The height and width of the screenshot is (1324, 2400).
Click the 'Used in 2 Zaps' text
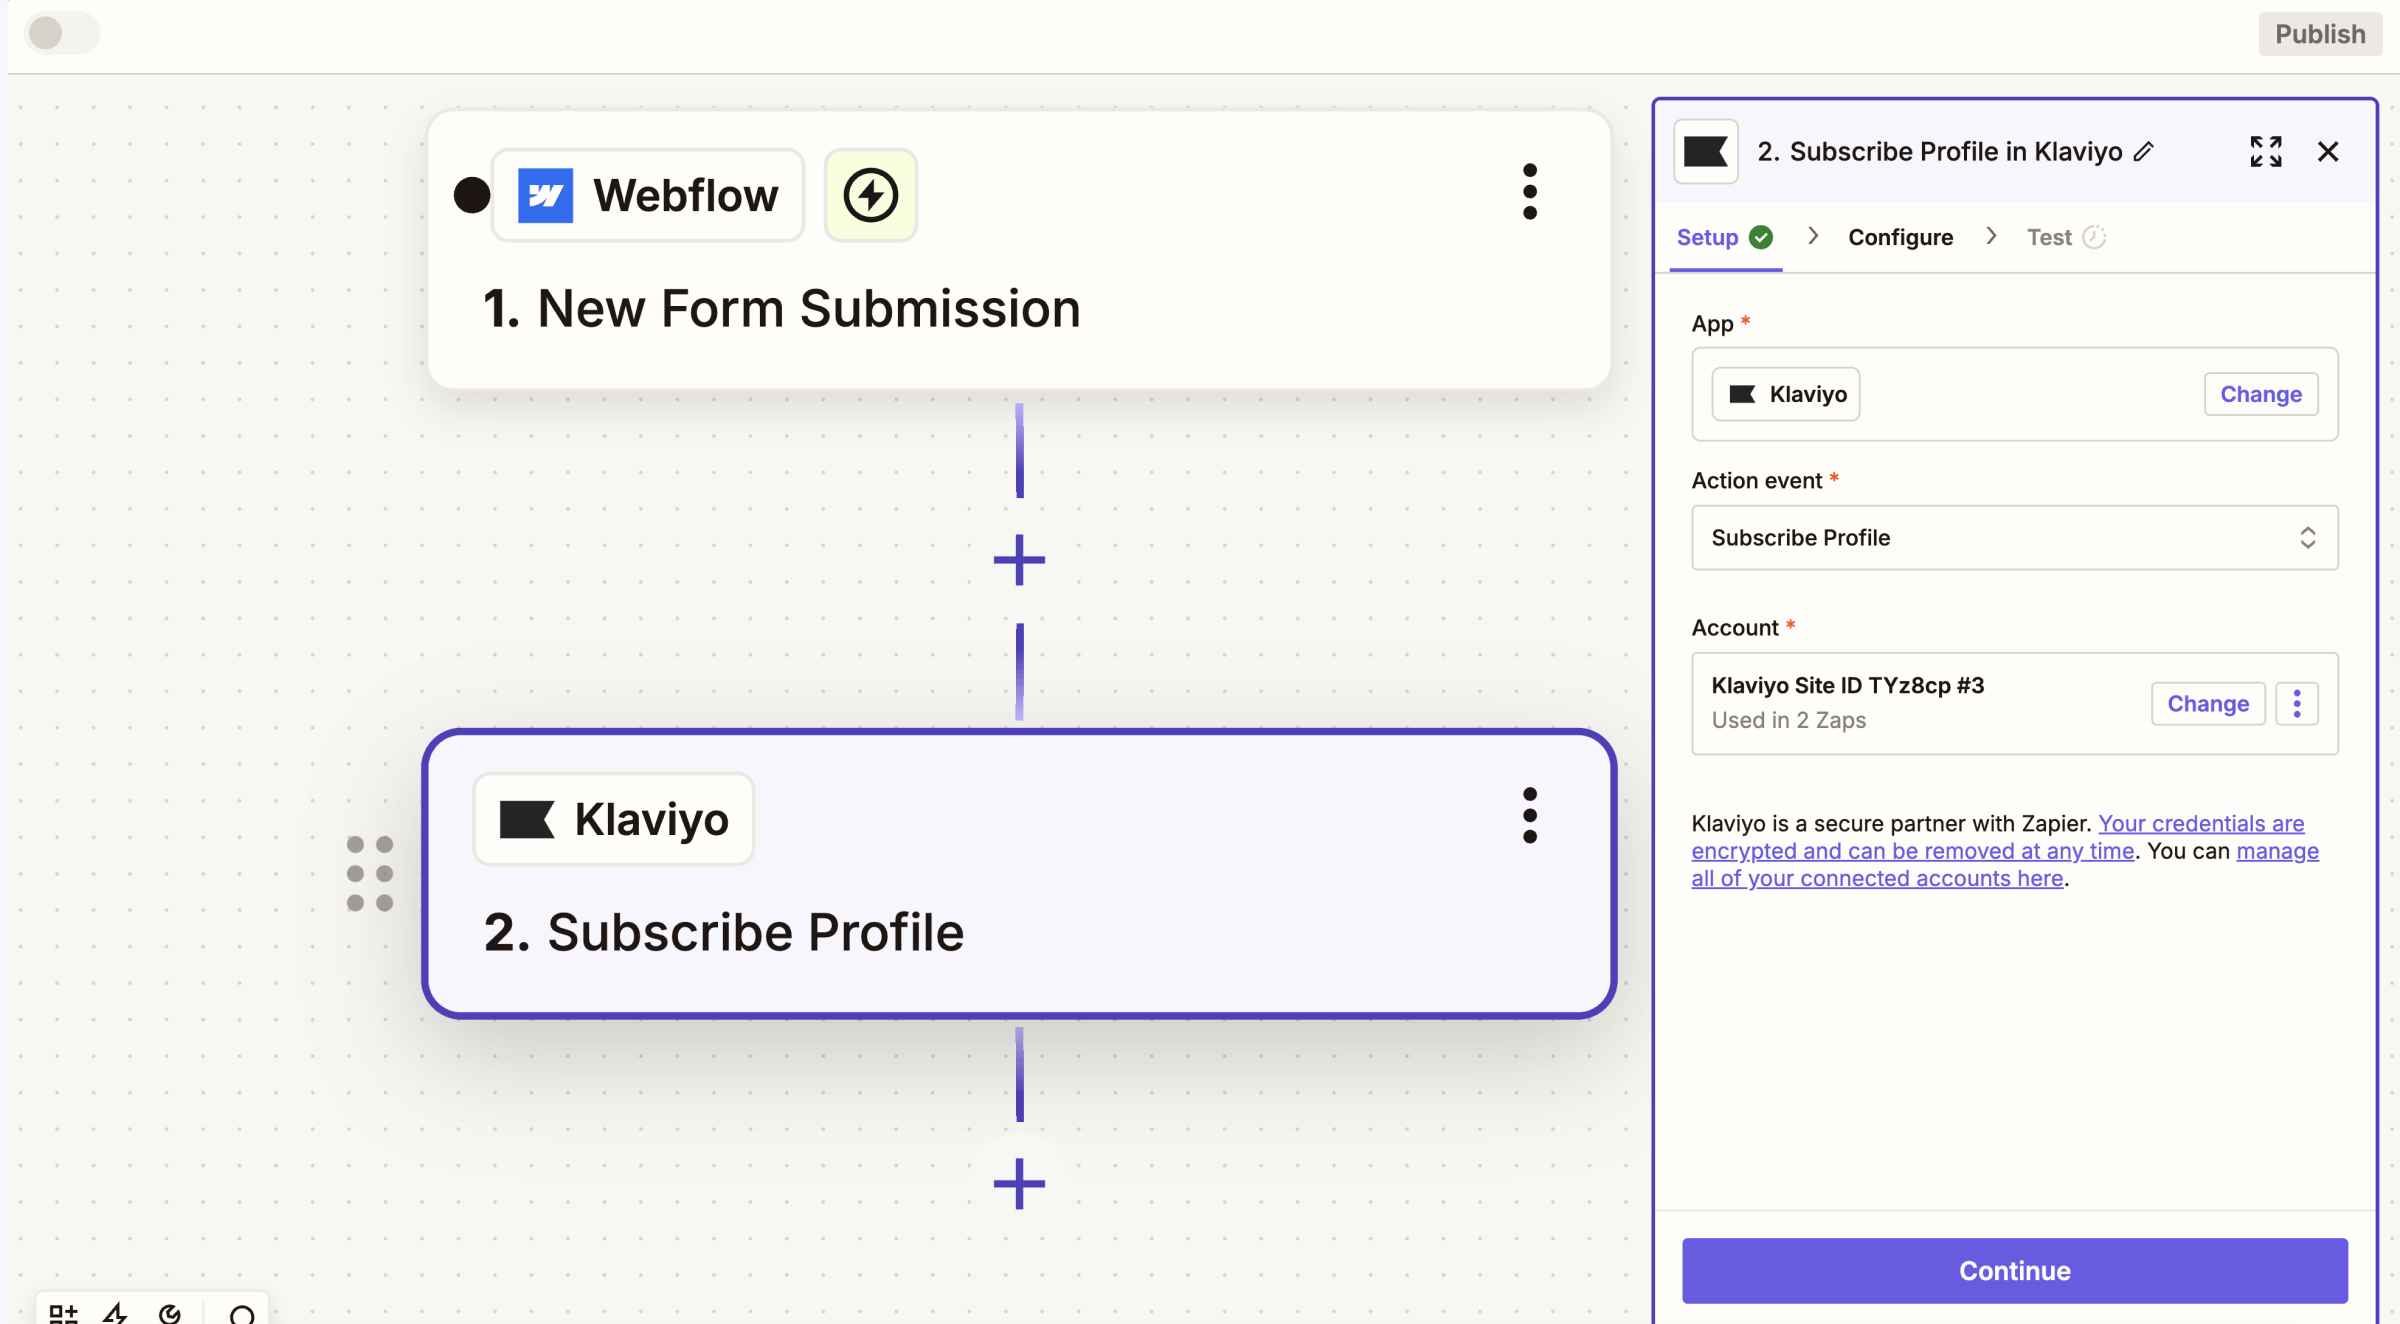click(1788, 720)
